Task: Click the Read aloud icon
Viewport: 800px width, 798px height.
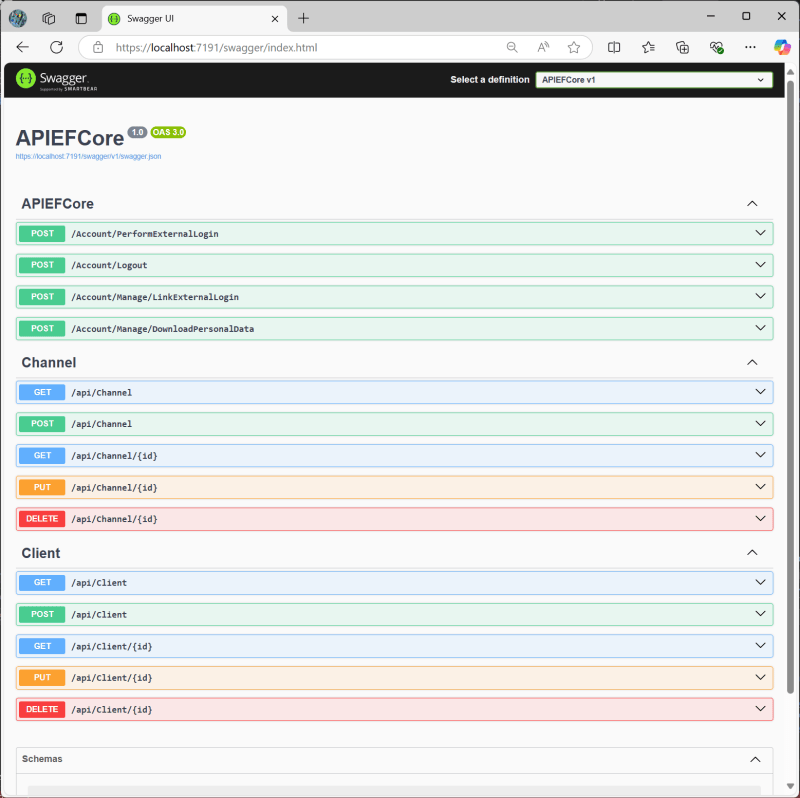Action: 543,47
